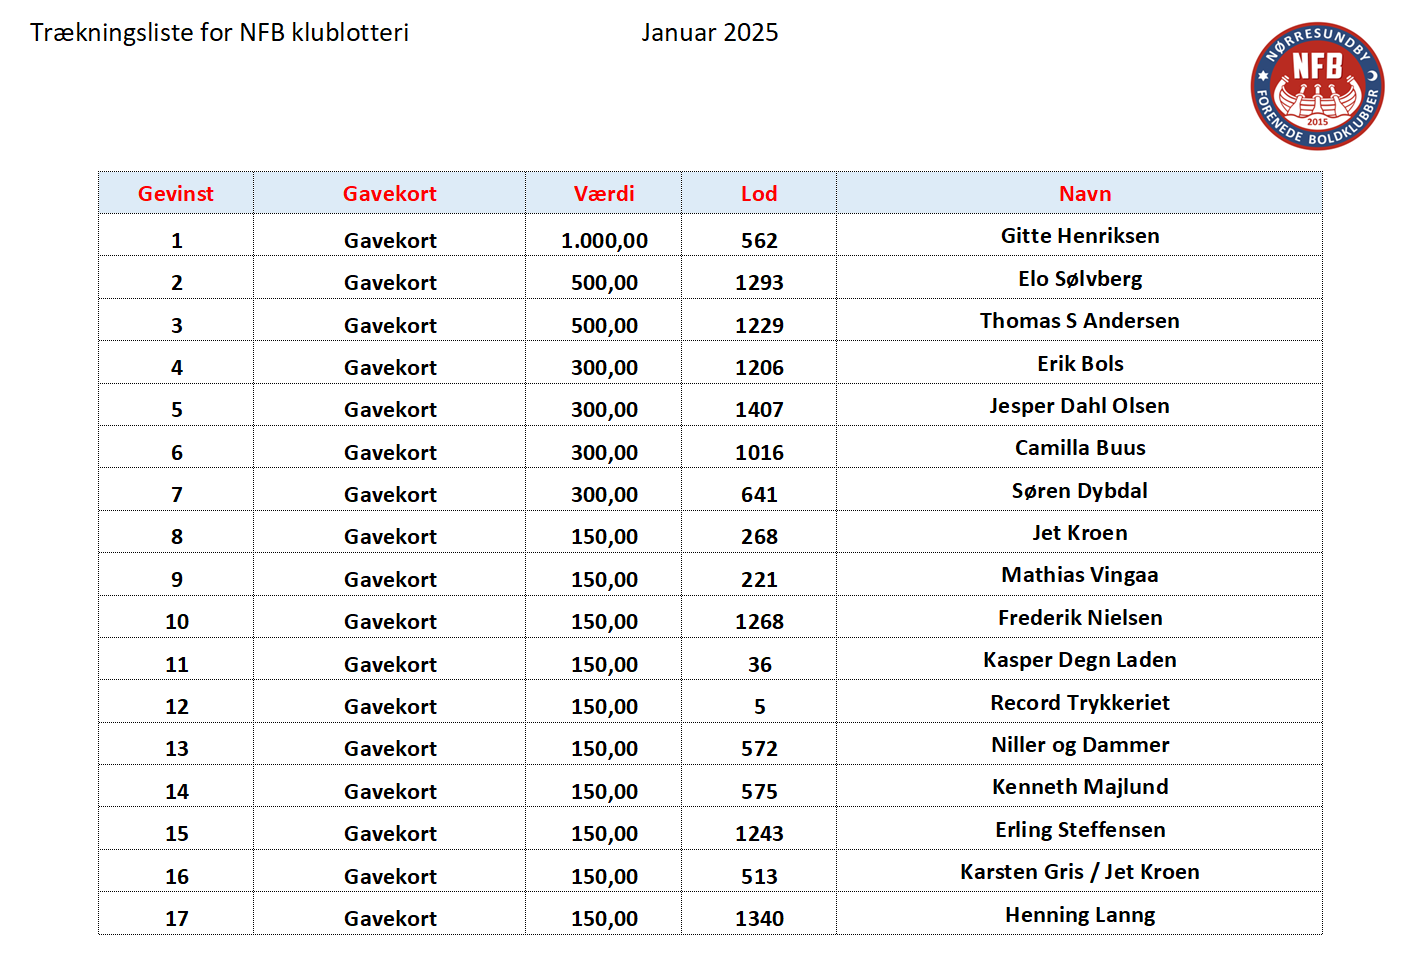Viewport: 1423px width, 960px height.
Task: Click the Record Trykkeriet cell
Action: (1080, 703)
